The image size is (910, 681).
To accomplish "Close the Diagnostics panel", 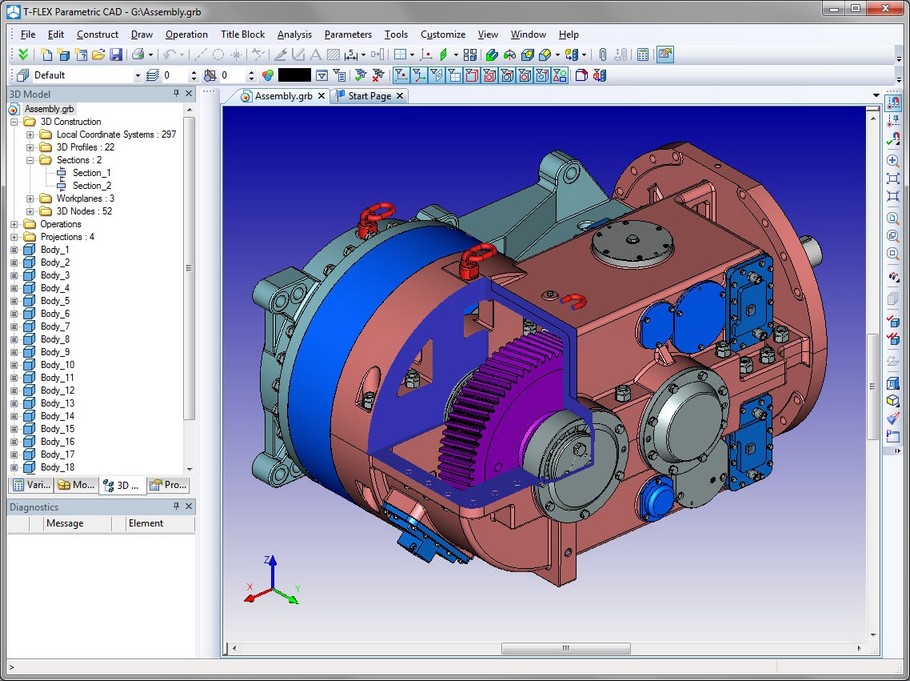I will click(189, 507).
